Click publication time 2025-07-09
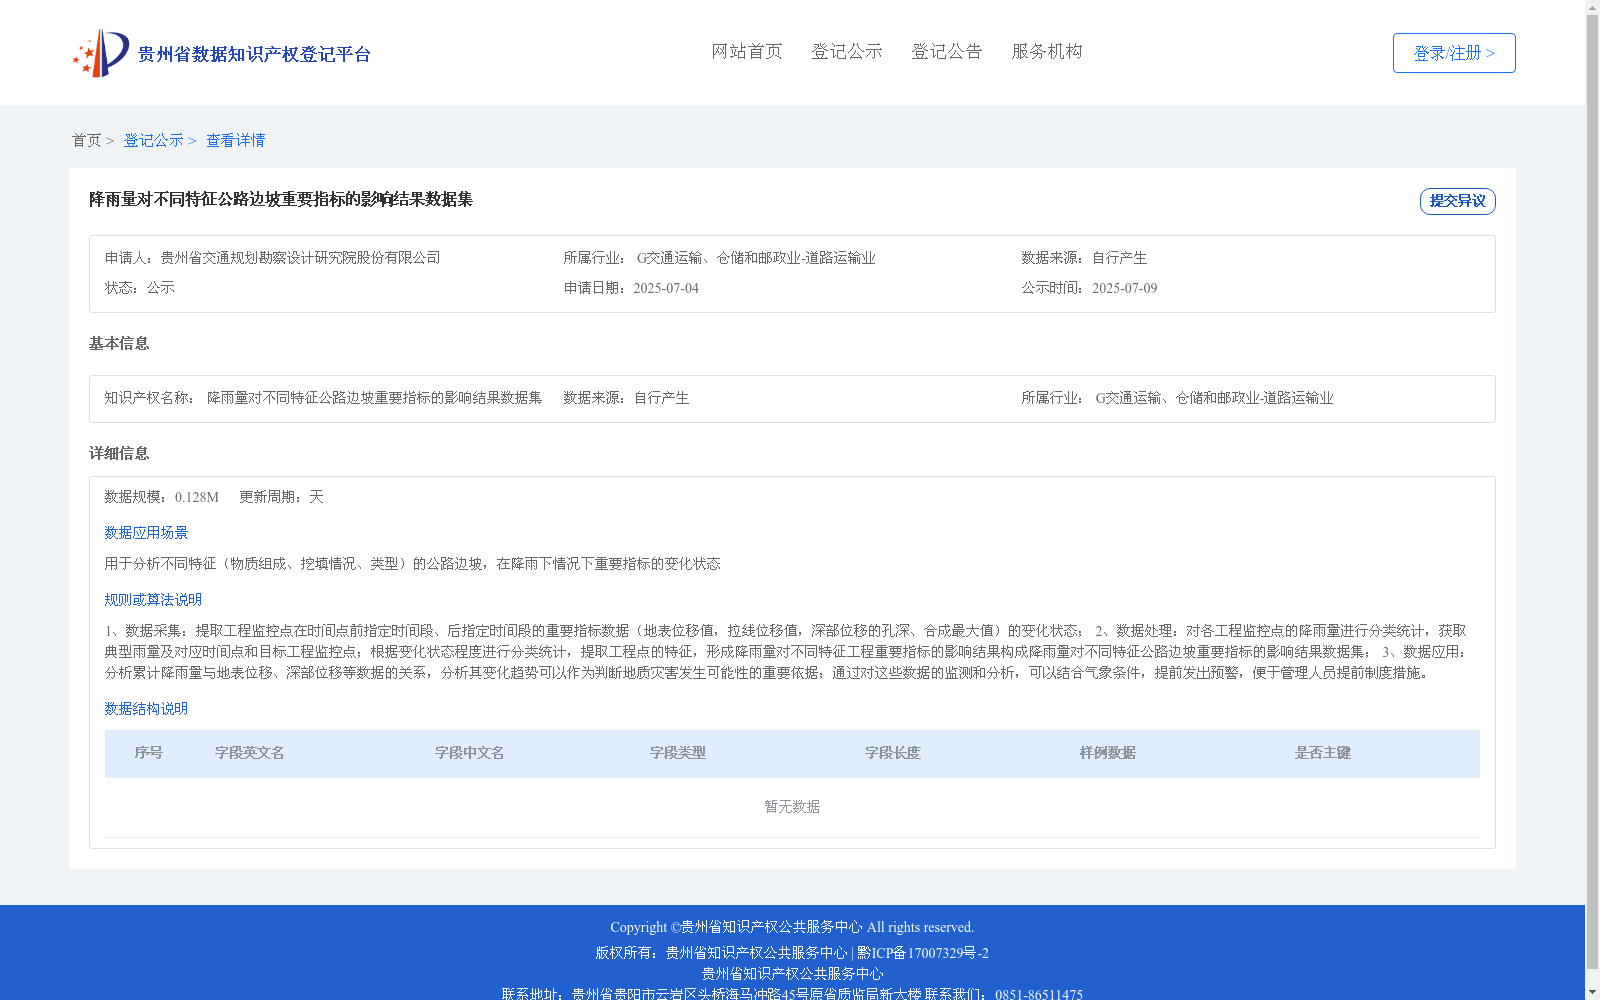1600x1000 pixels. click(1125, 288)
